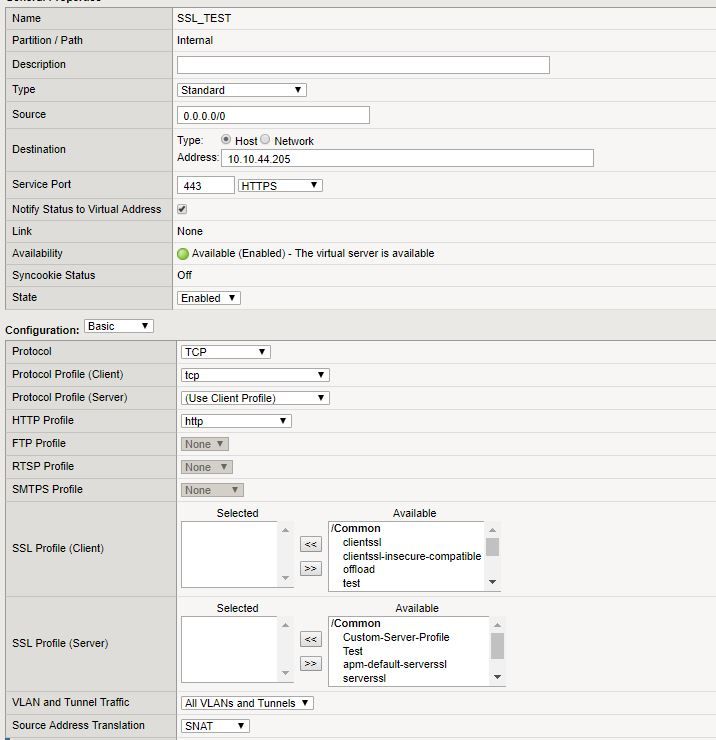Open the Service Port HTTPS dropdown
The height and width of the screenshot is (740, 716).
[280, 185]
